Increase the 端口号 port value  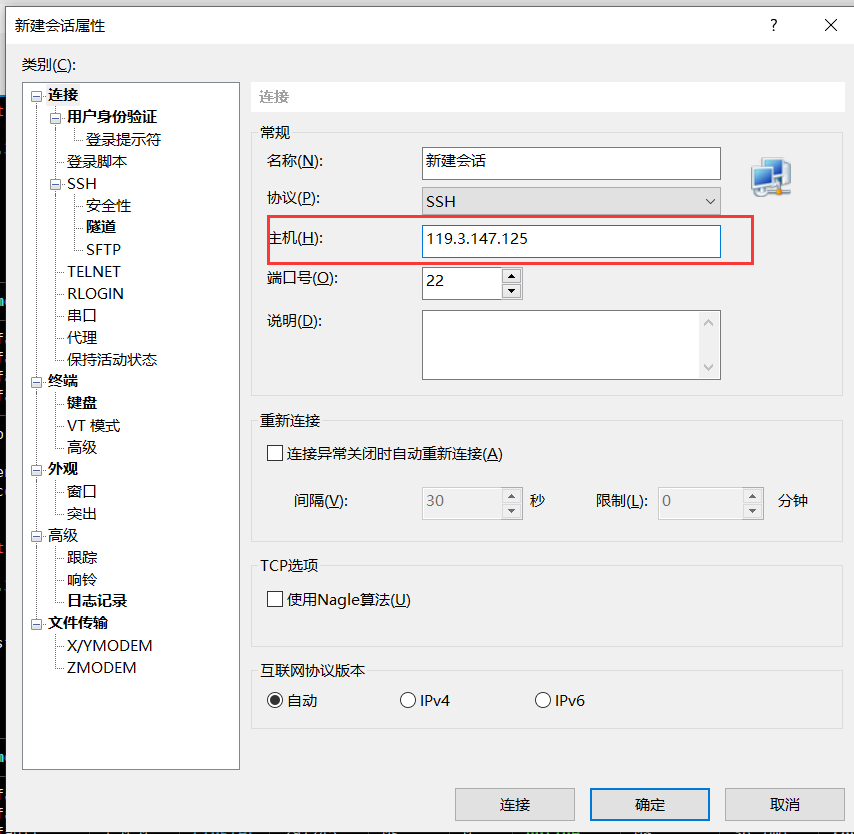coord(511,276)
